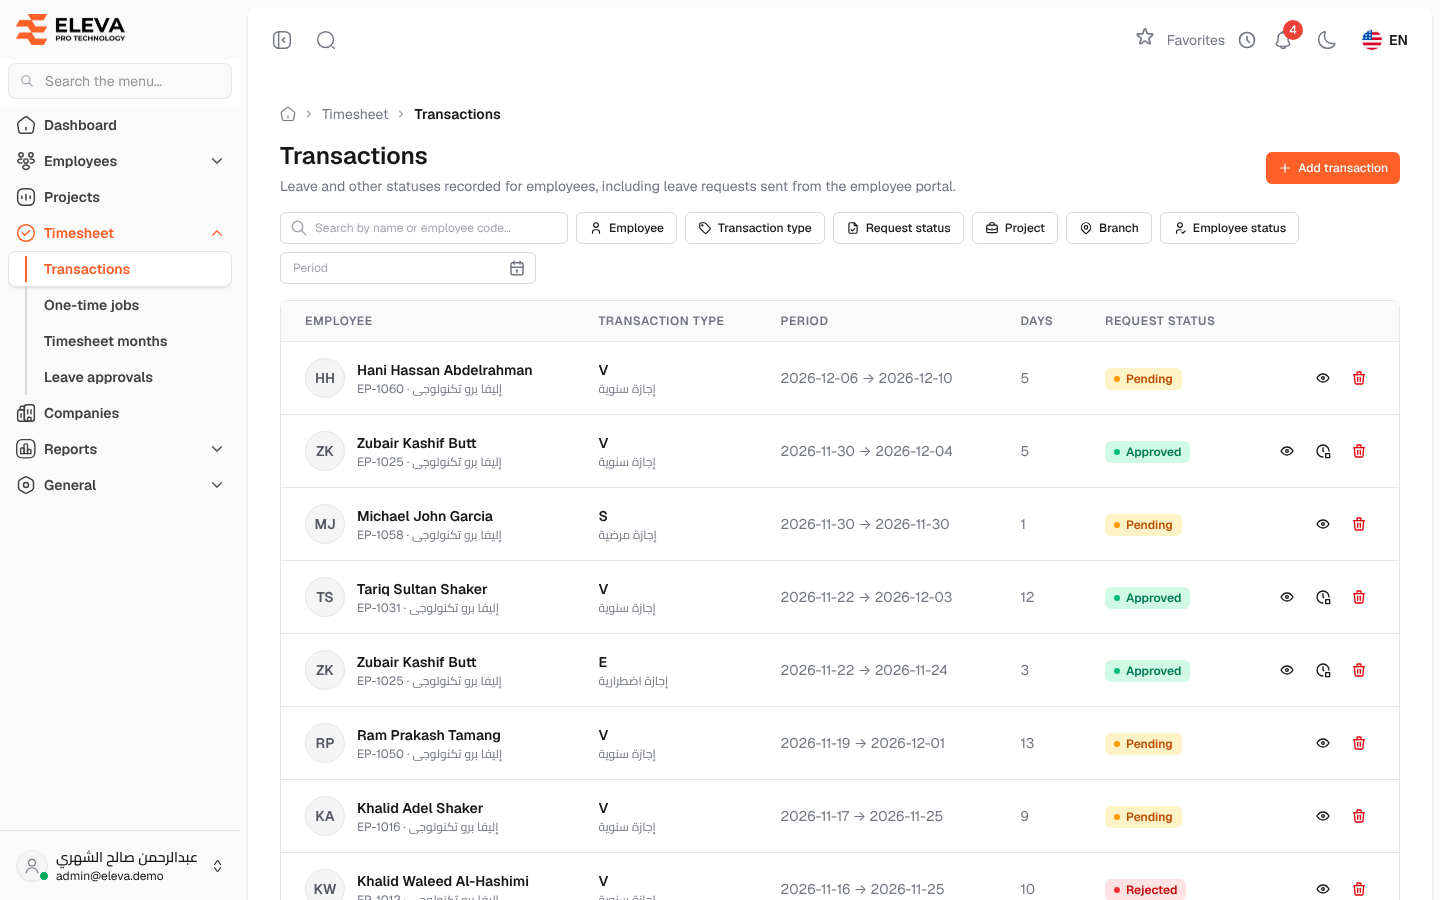Open the Project filter button

tap(1015, 228)
